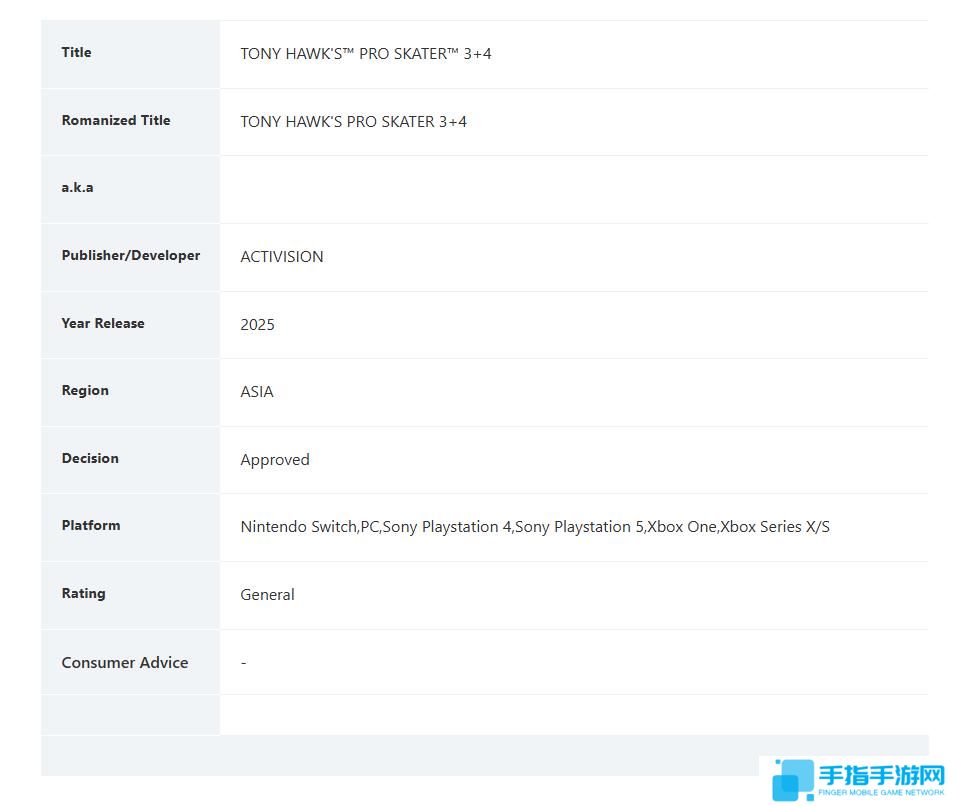This screenshot has width=959, height=806.
Task: Select the title value TONY HAWK'S™ PRO SKATER™ 3+4
Action: click(x=366, y=54)
